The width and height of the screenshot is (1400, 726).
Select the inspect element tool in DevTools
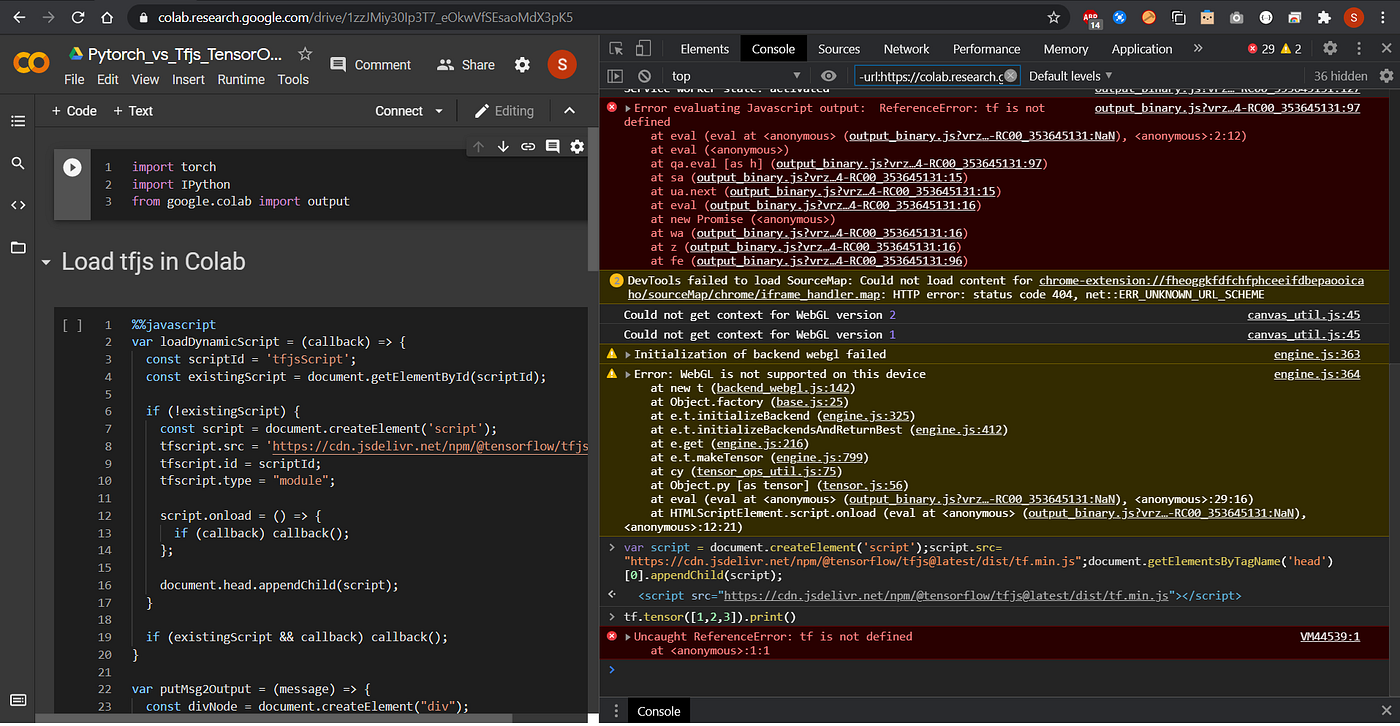coord(617,48)
